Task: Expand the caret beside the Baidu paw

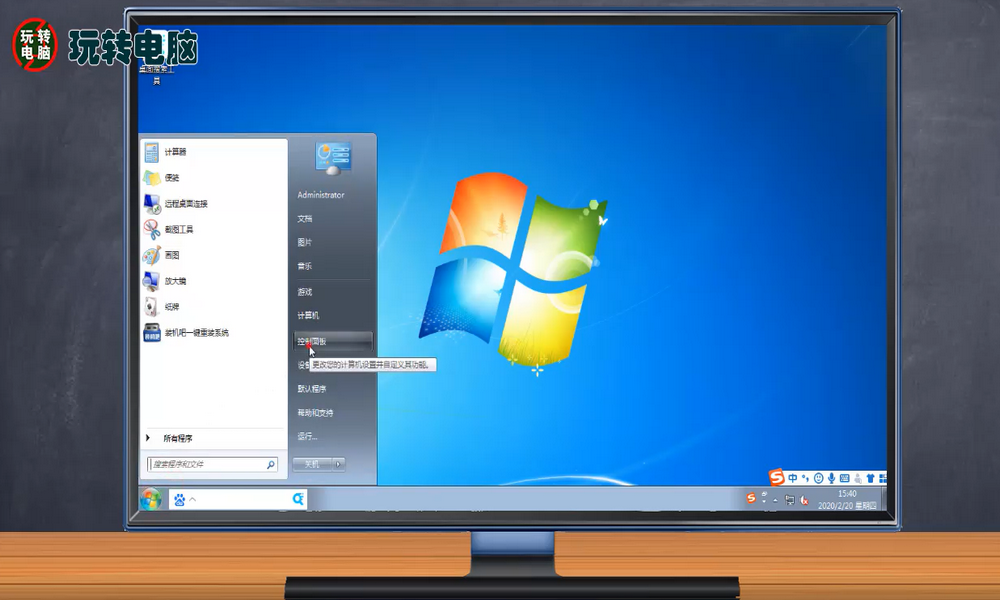Action: [x=193, y=500]
